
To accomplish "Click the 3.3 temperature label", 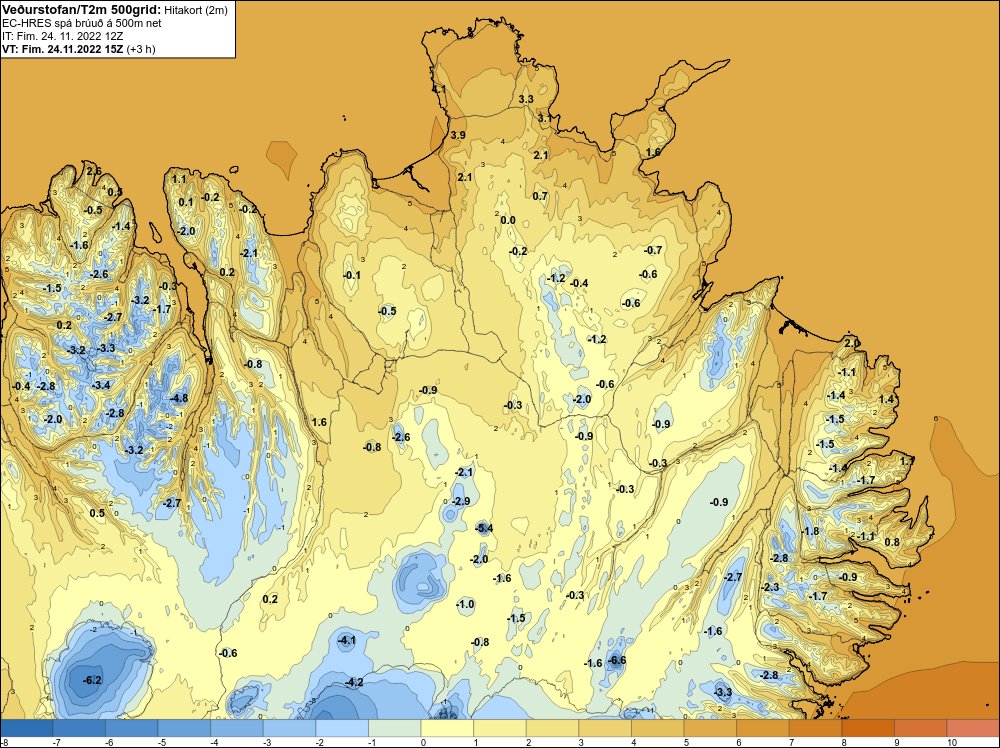I will (526, 99).
